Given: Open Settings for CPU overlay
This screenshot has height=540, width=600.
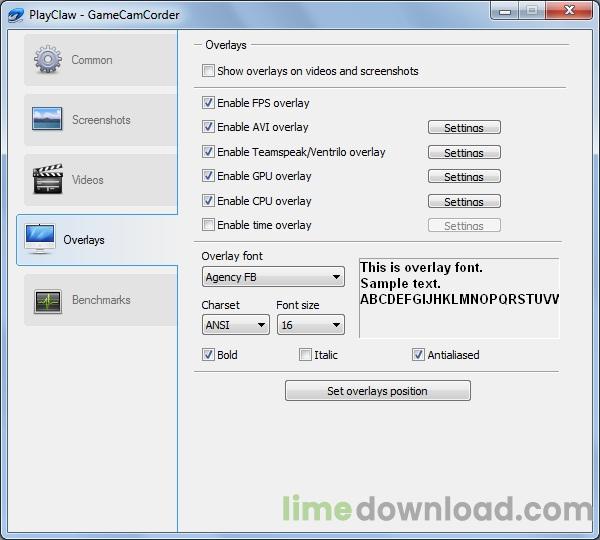Looking at the screenshot, I should (x=464, y=201).
